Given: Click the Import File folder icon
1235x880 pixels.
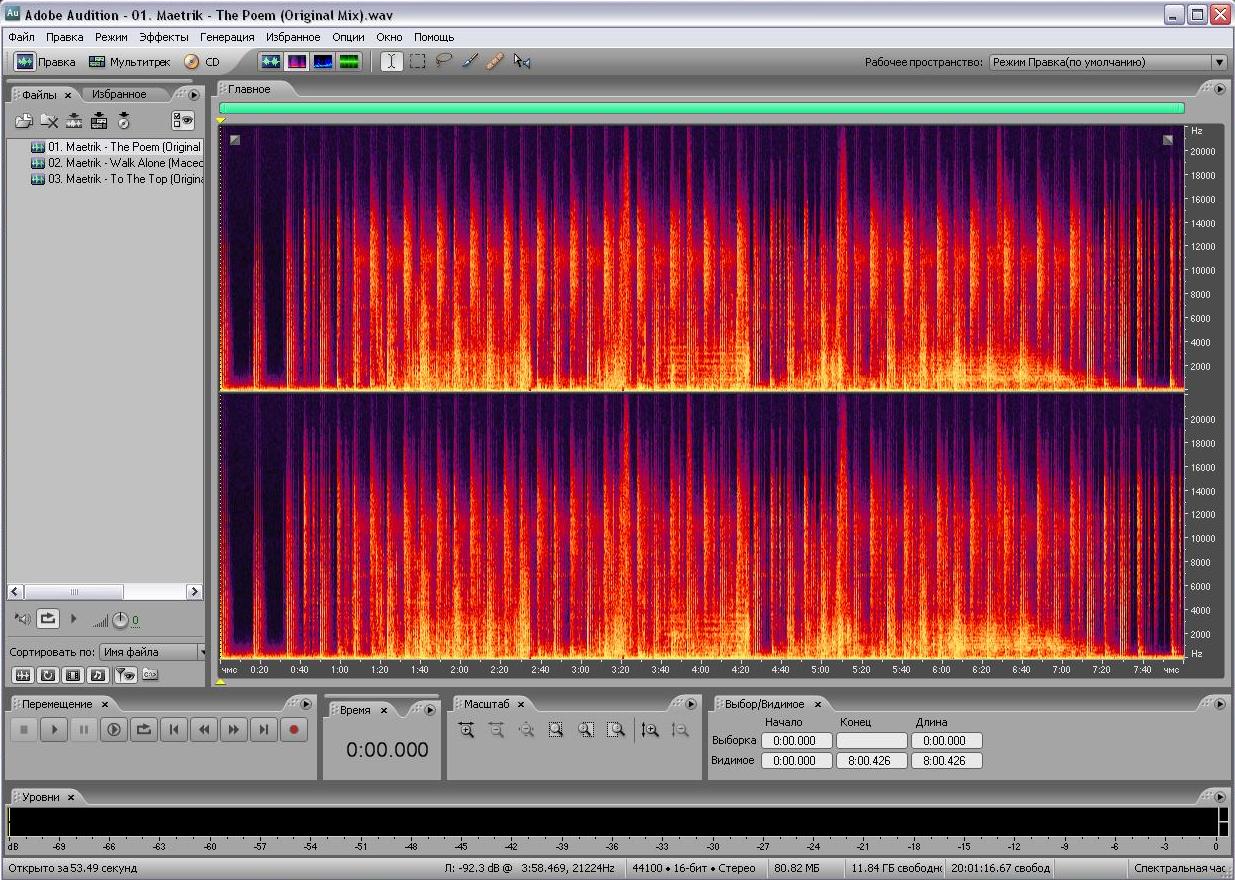Looking at the screenshot, I should pos(24,121).
